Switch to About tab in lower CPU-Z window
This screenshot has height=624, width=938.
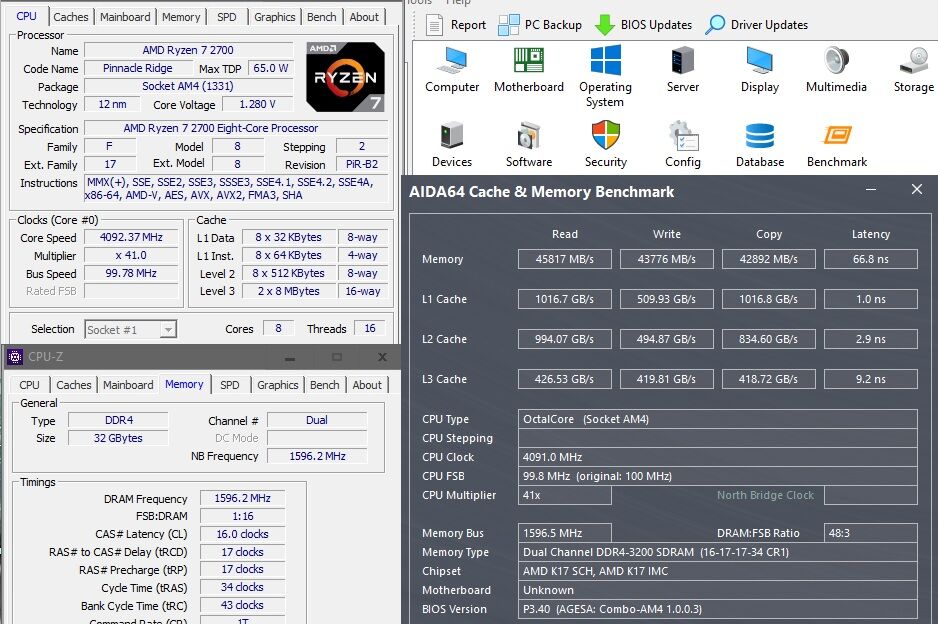coord(367,385)
